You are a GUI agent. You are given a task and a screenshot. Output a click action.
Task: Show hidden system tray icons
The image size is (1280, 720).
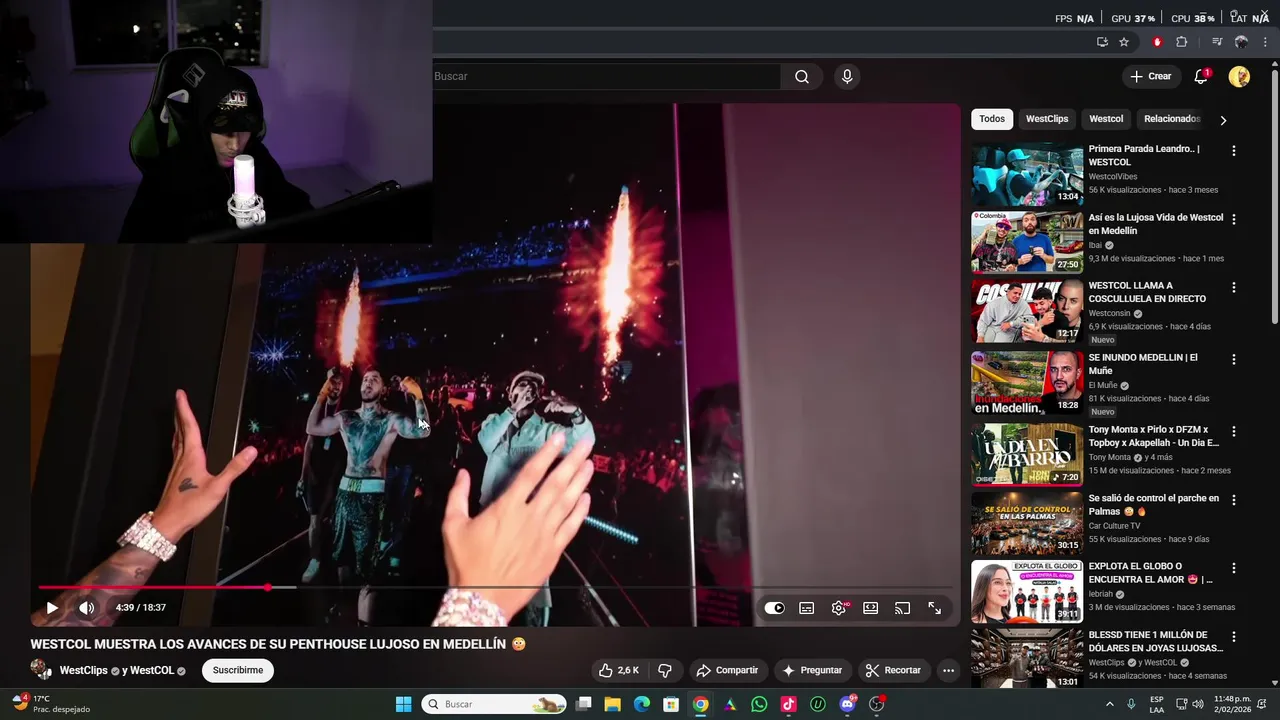[x=1109, y=704]
